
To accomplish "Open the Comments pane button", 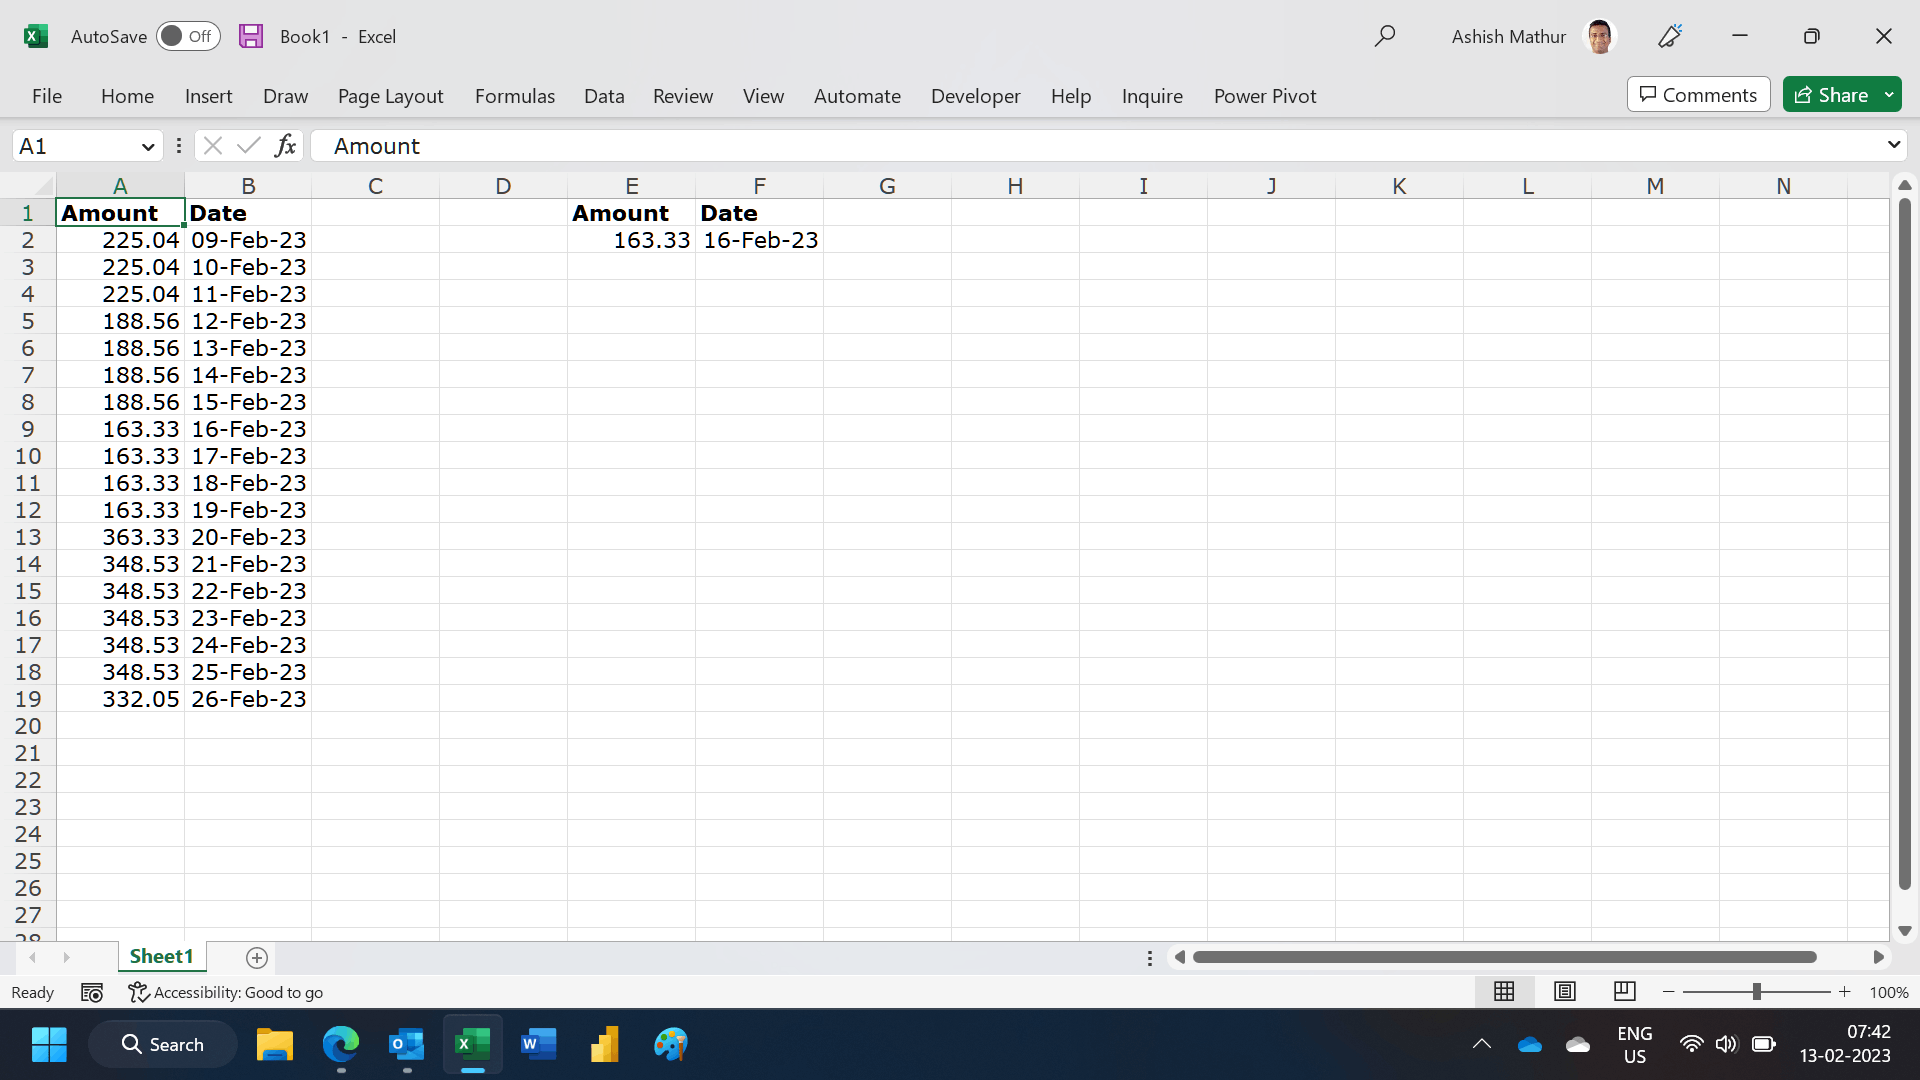I will click(1698, 95).
